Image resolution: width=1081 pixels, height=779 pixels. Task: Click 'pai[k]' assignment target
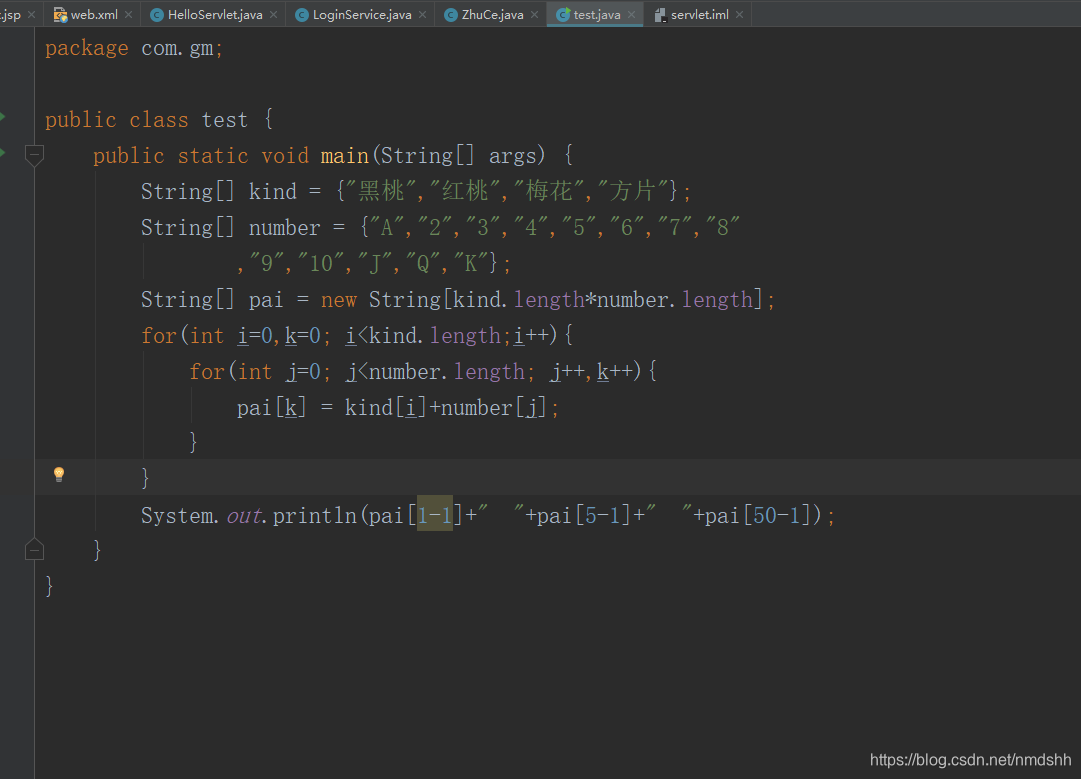click(272, 408)
